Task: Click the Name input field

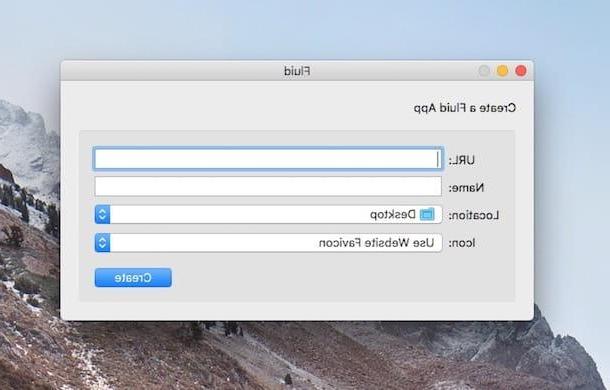Action: tap(268, 186)
